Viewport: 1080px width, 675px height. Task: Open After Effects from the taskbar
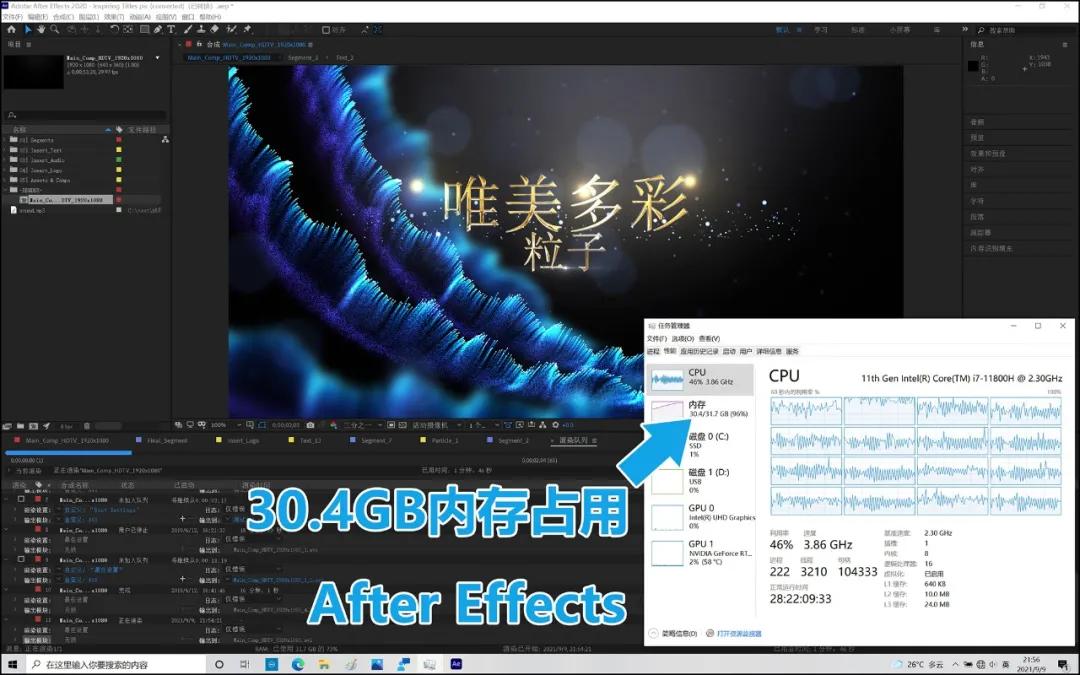pos(456,665)
